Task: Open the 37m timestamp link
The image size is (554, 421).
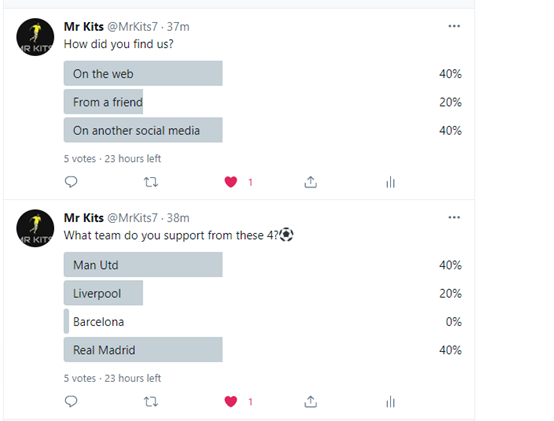Action: (x=178, y=26)
